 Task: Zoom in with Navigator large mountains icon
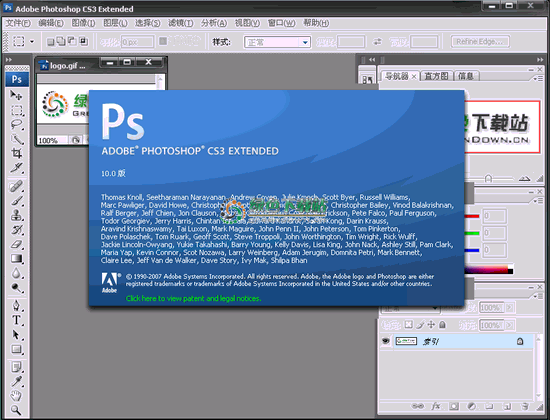coord(524,179)
